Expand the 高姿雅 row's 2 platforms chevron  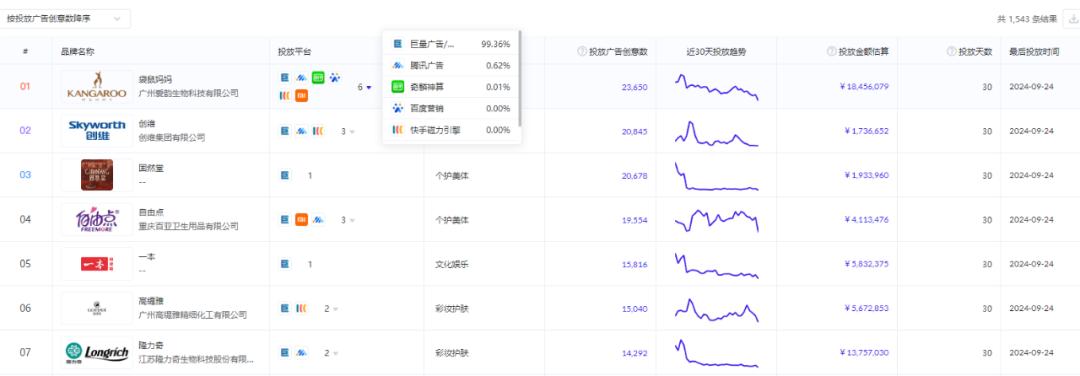pos(335,309)
